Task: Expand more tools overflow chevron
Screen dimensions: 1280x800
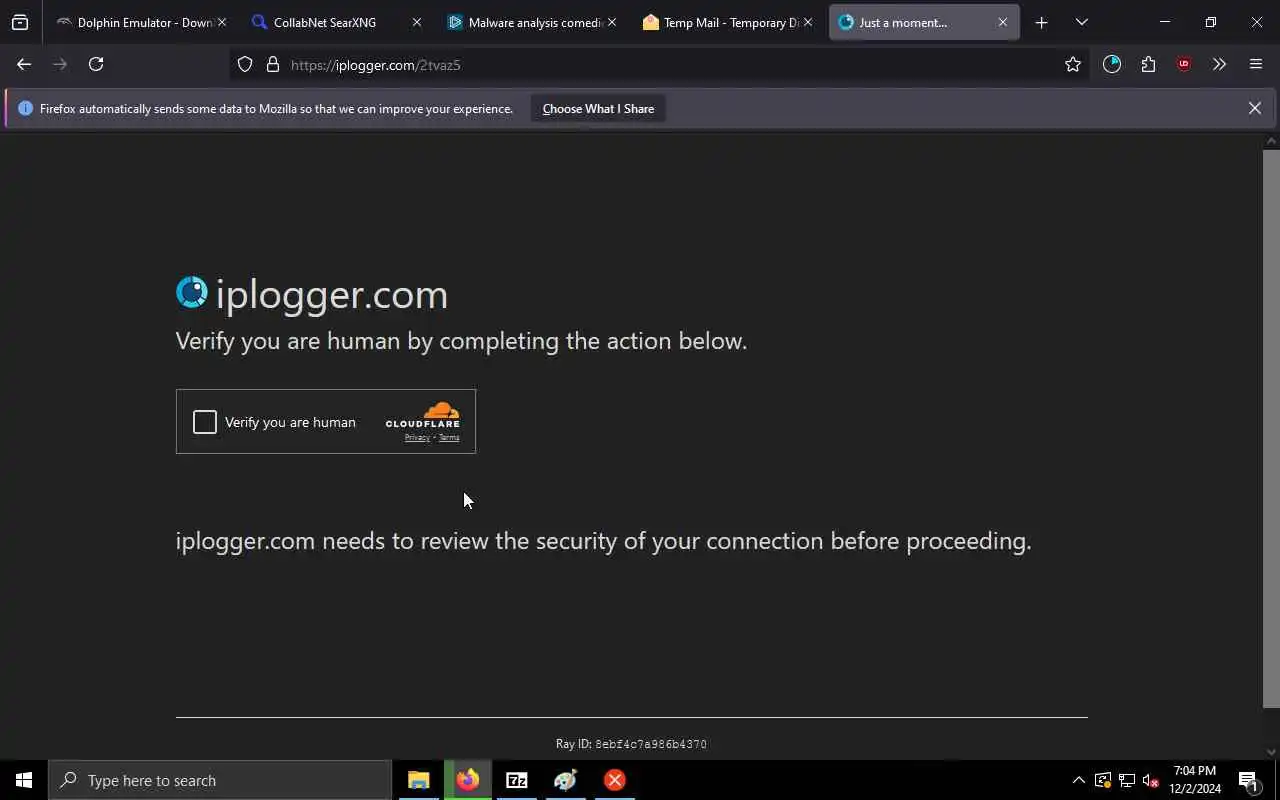Action: point(1219,64)
